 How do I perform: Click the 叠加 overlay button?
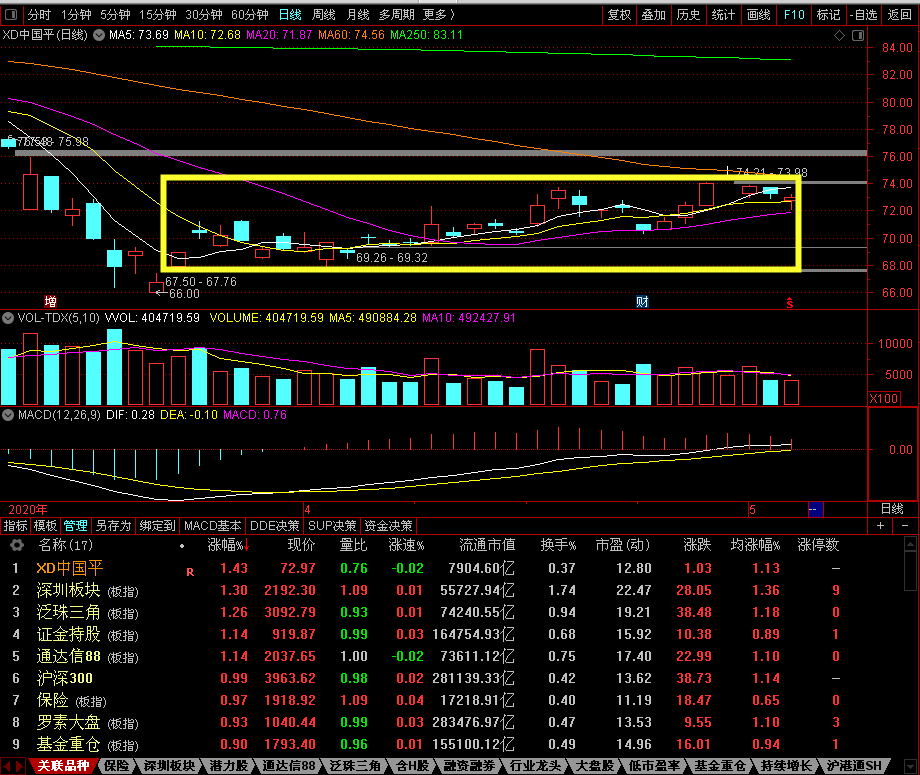(654, 14)
